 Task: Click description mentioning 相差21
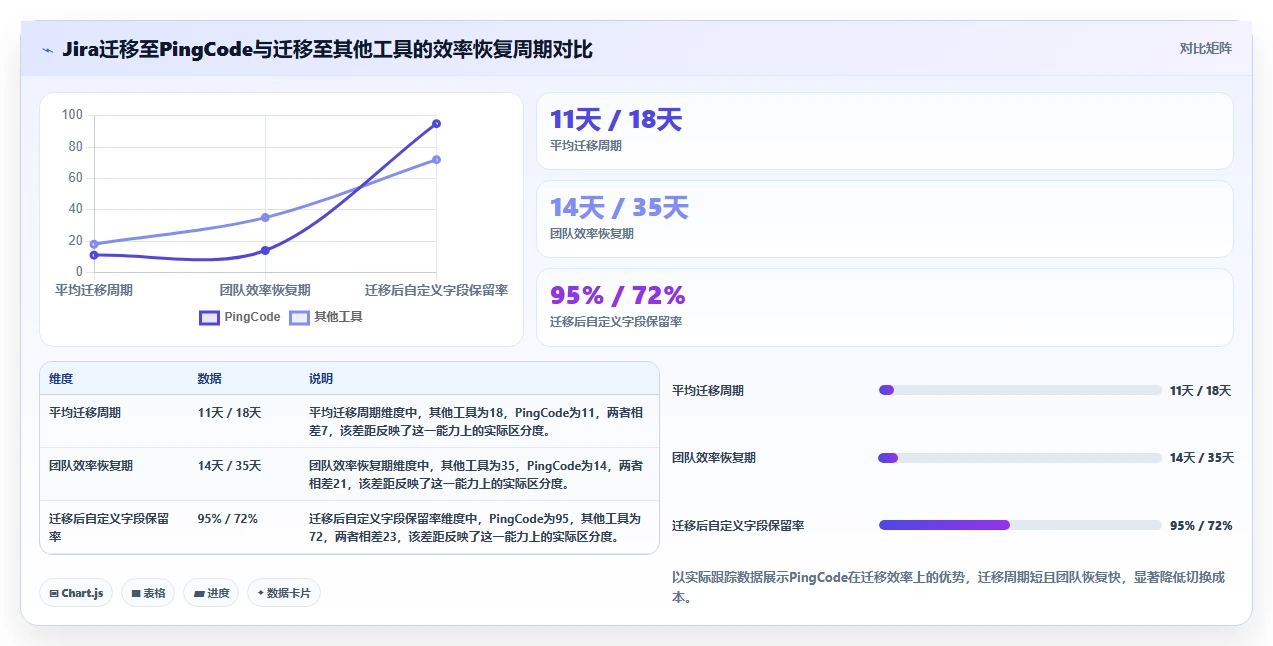pyautogui.click(x=476, y=474)
